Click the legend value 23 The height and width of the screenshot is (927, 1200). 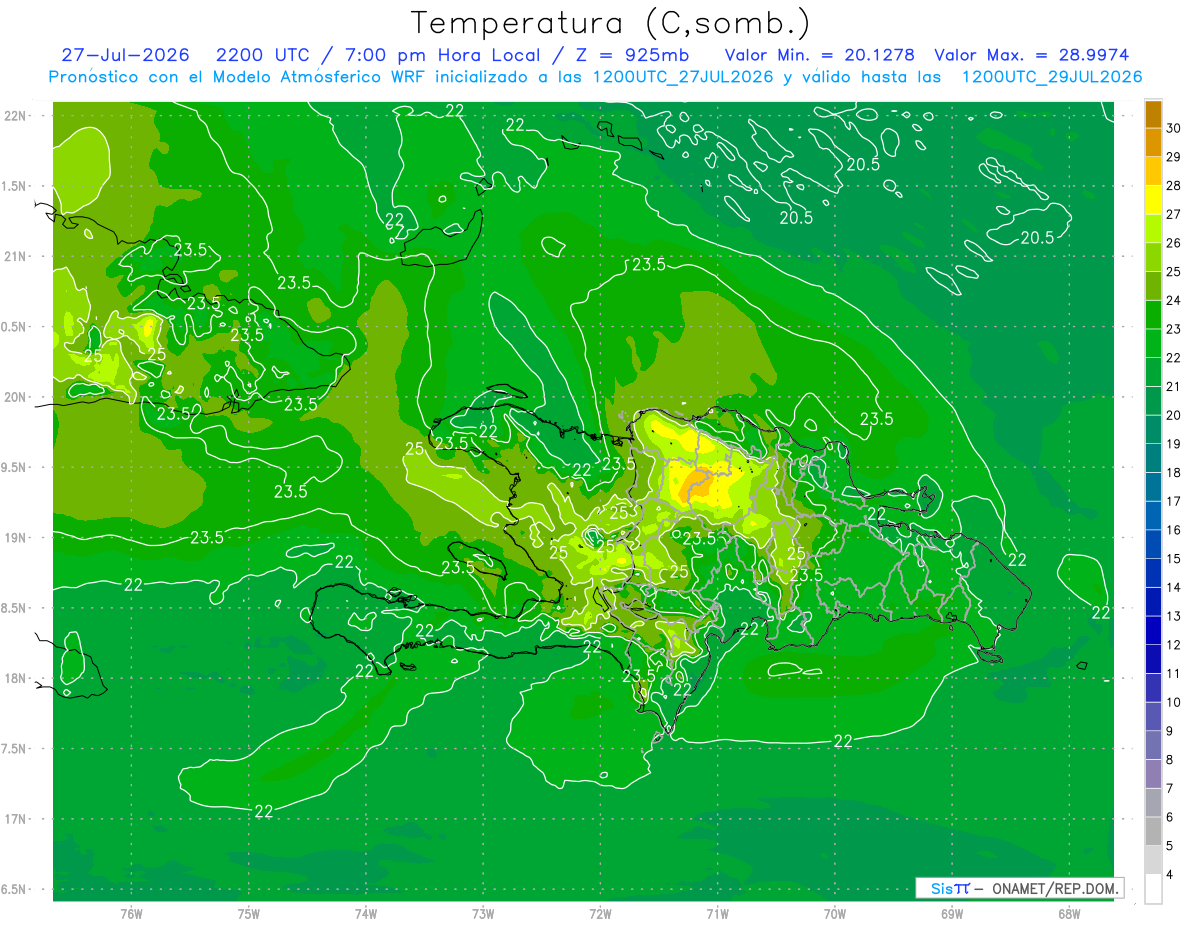[1174, 329]
